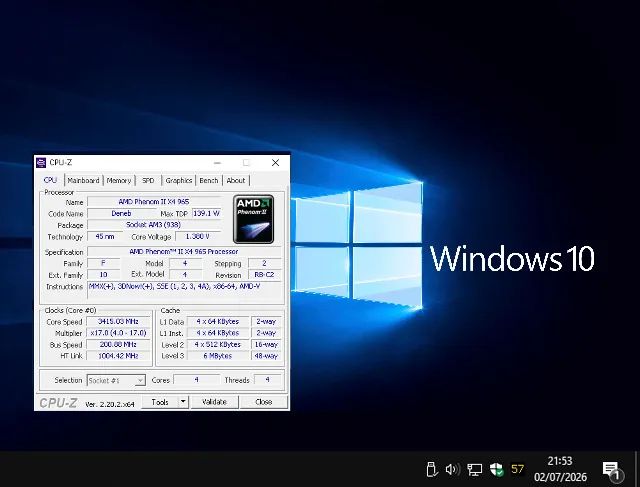The height and width of the screenshot is (487, 640).
Task: Click the Level 3 value 6 MBytes
Action: 218,356
